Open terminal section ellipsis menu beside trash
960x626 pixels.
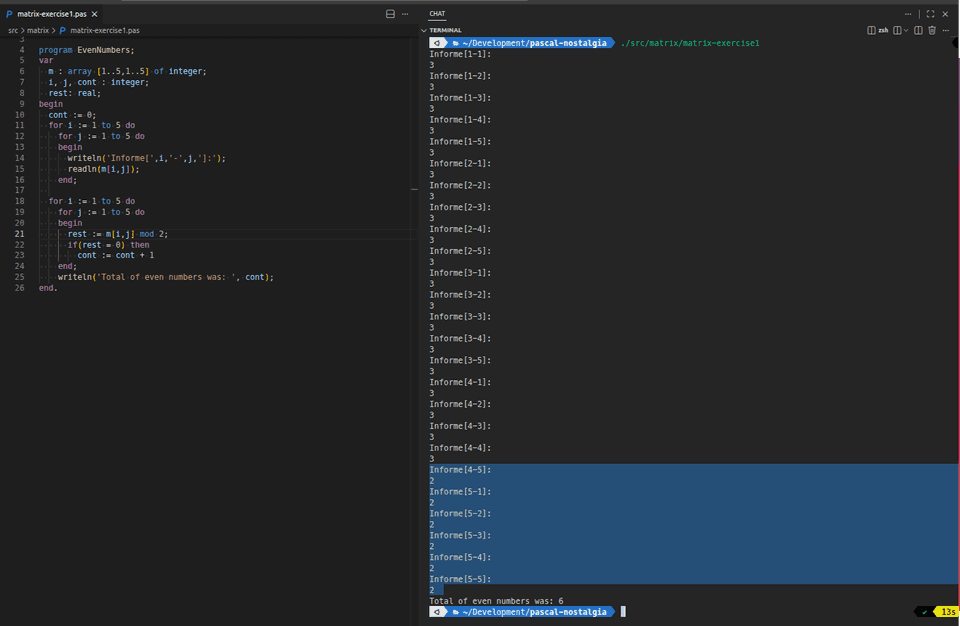coord(946,30)
